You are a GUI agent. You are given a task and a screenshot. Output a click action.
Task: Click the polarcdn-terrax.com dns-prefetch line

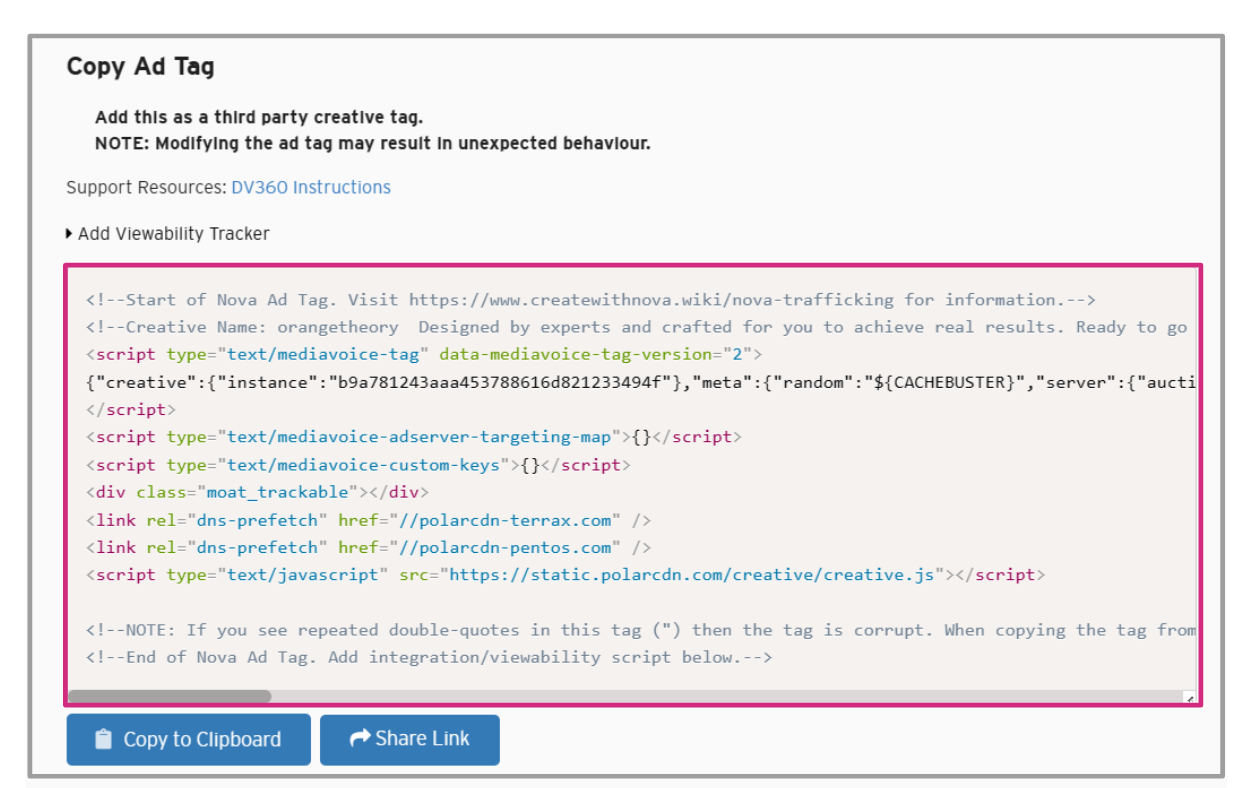(368, 520)
